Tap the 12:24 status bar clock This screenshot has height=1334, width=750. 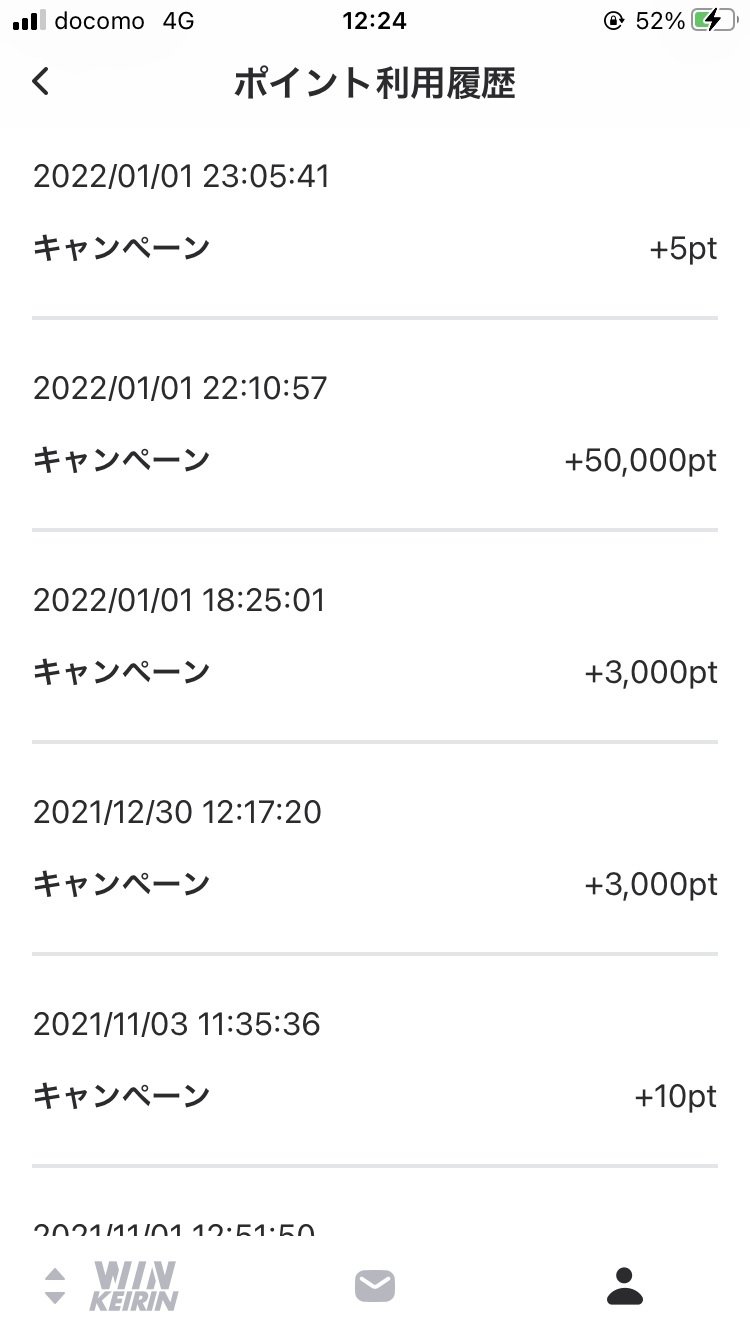coord(373,21)
